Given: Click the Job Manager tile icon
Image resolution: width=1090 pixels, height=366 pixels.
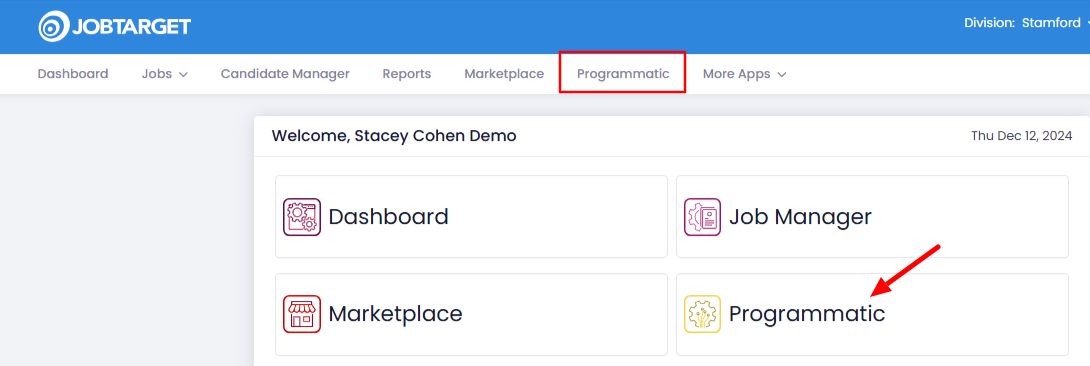Looking at the screenshot, I should click(x=702, y=217).
